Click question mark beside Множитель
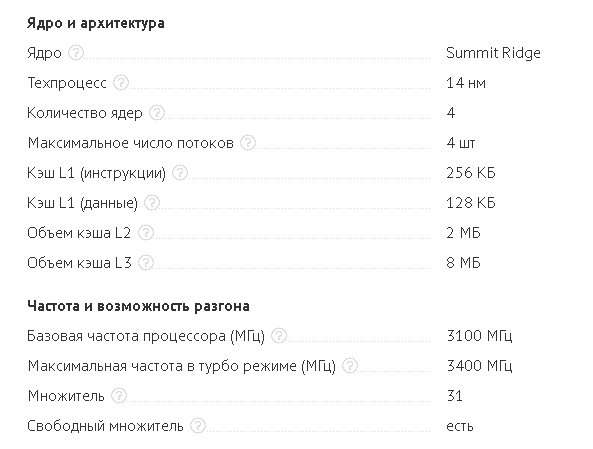 click(119, 395)
